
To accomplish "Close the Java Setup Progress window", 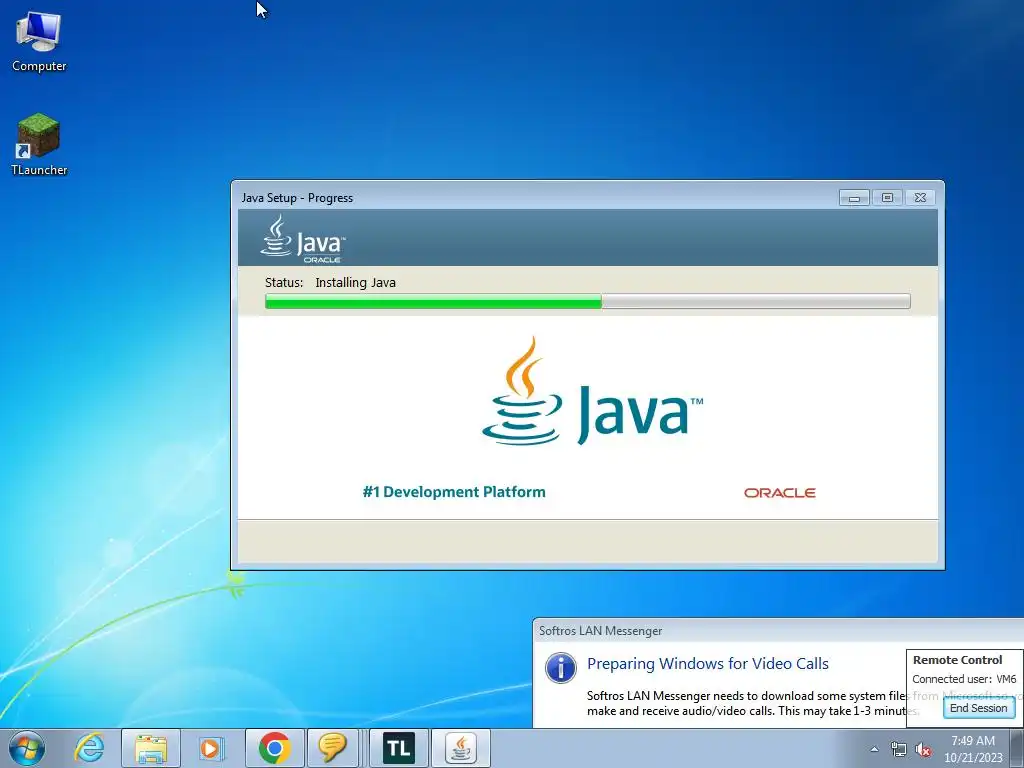I will 920,197.
